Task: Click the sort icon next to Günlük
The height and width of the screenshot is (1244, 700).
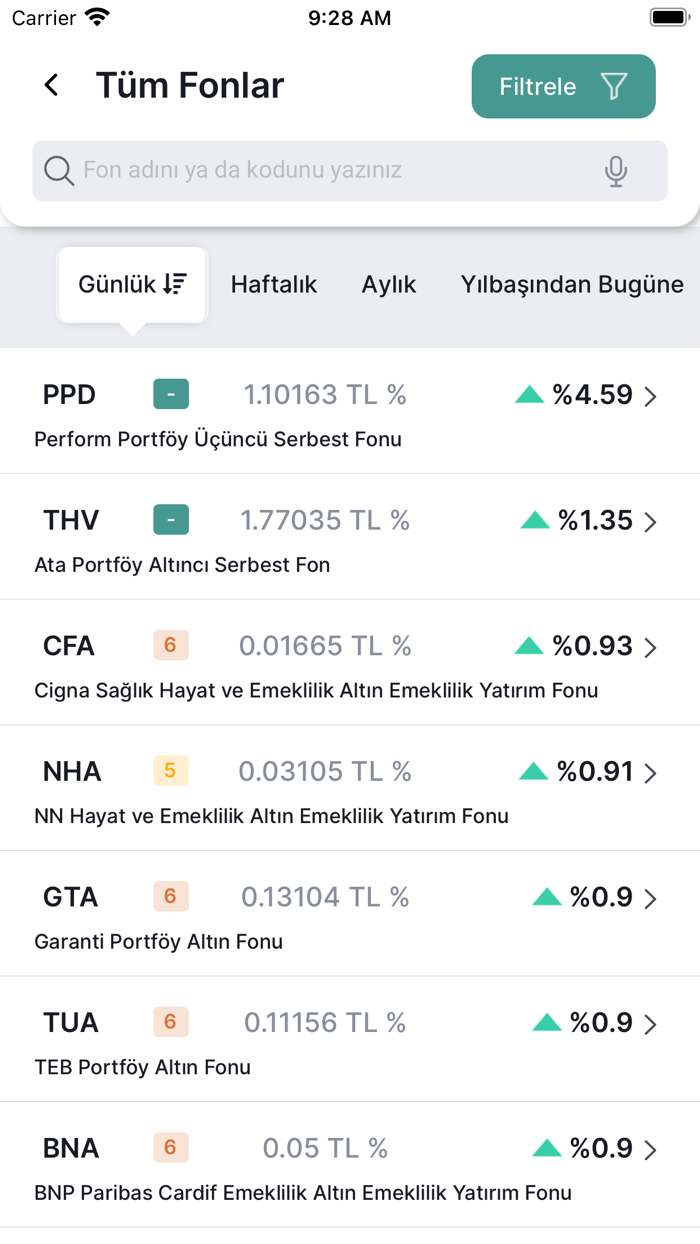Action: click(173, 284)
